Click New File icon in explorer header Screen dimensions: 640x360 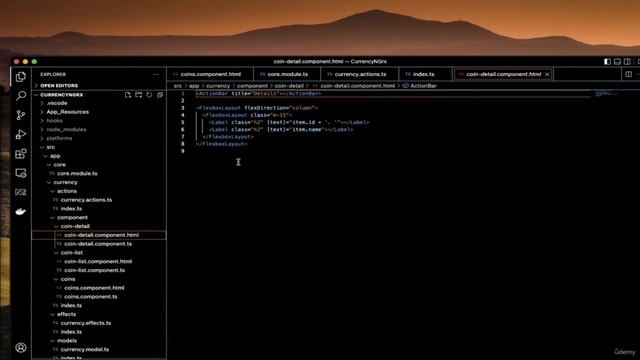coord(128,95)
